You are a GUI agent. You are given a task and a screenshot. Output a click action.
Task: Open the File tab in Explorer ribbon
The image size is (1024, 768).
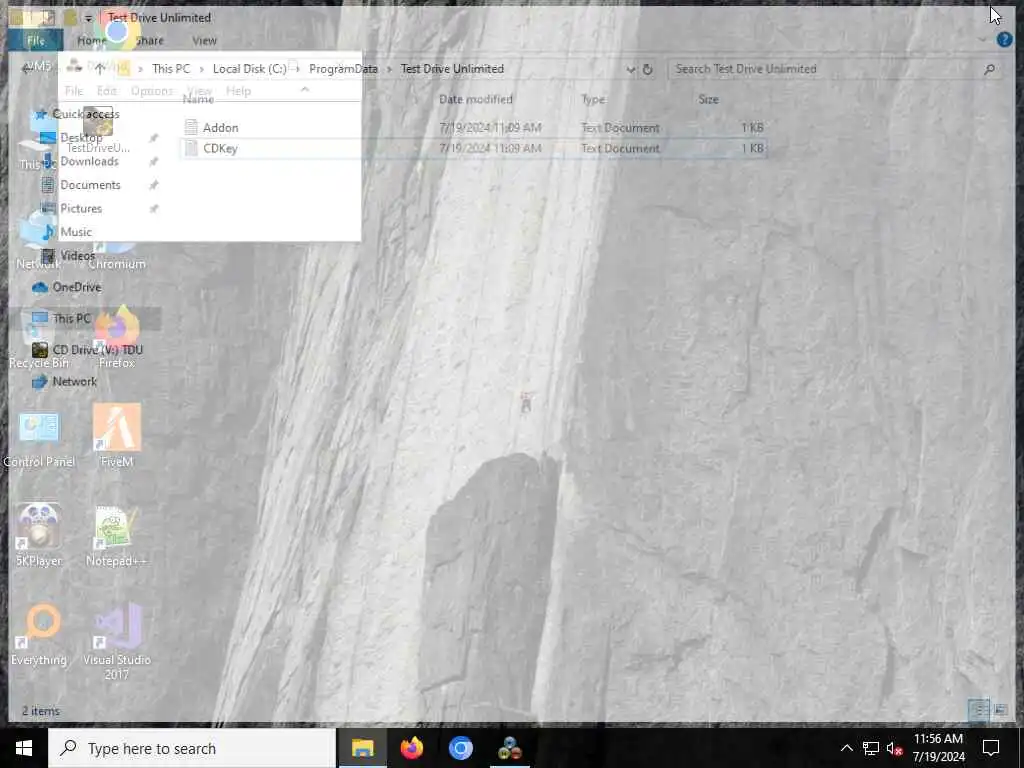pyautogui.click(x=35, y=40)
